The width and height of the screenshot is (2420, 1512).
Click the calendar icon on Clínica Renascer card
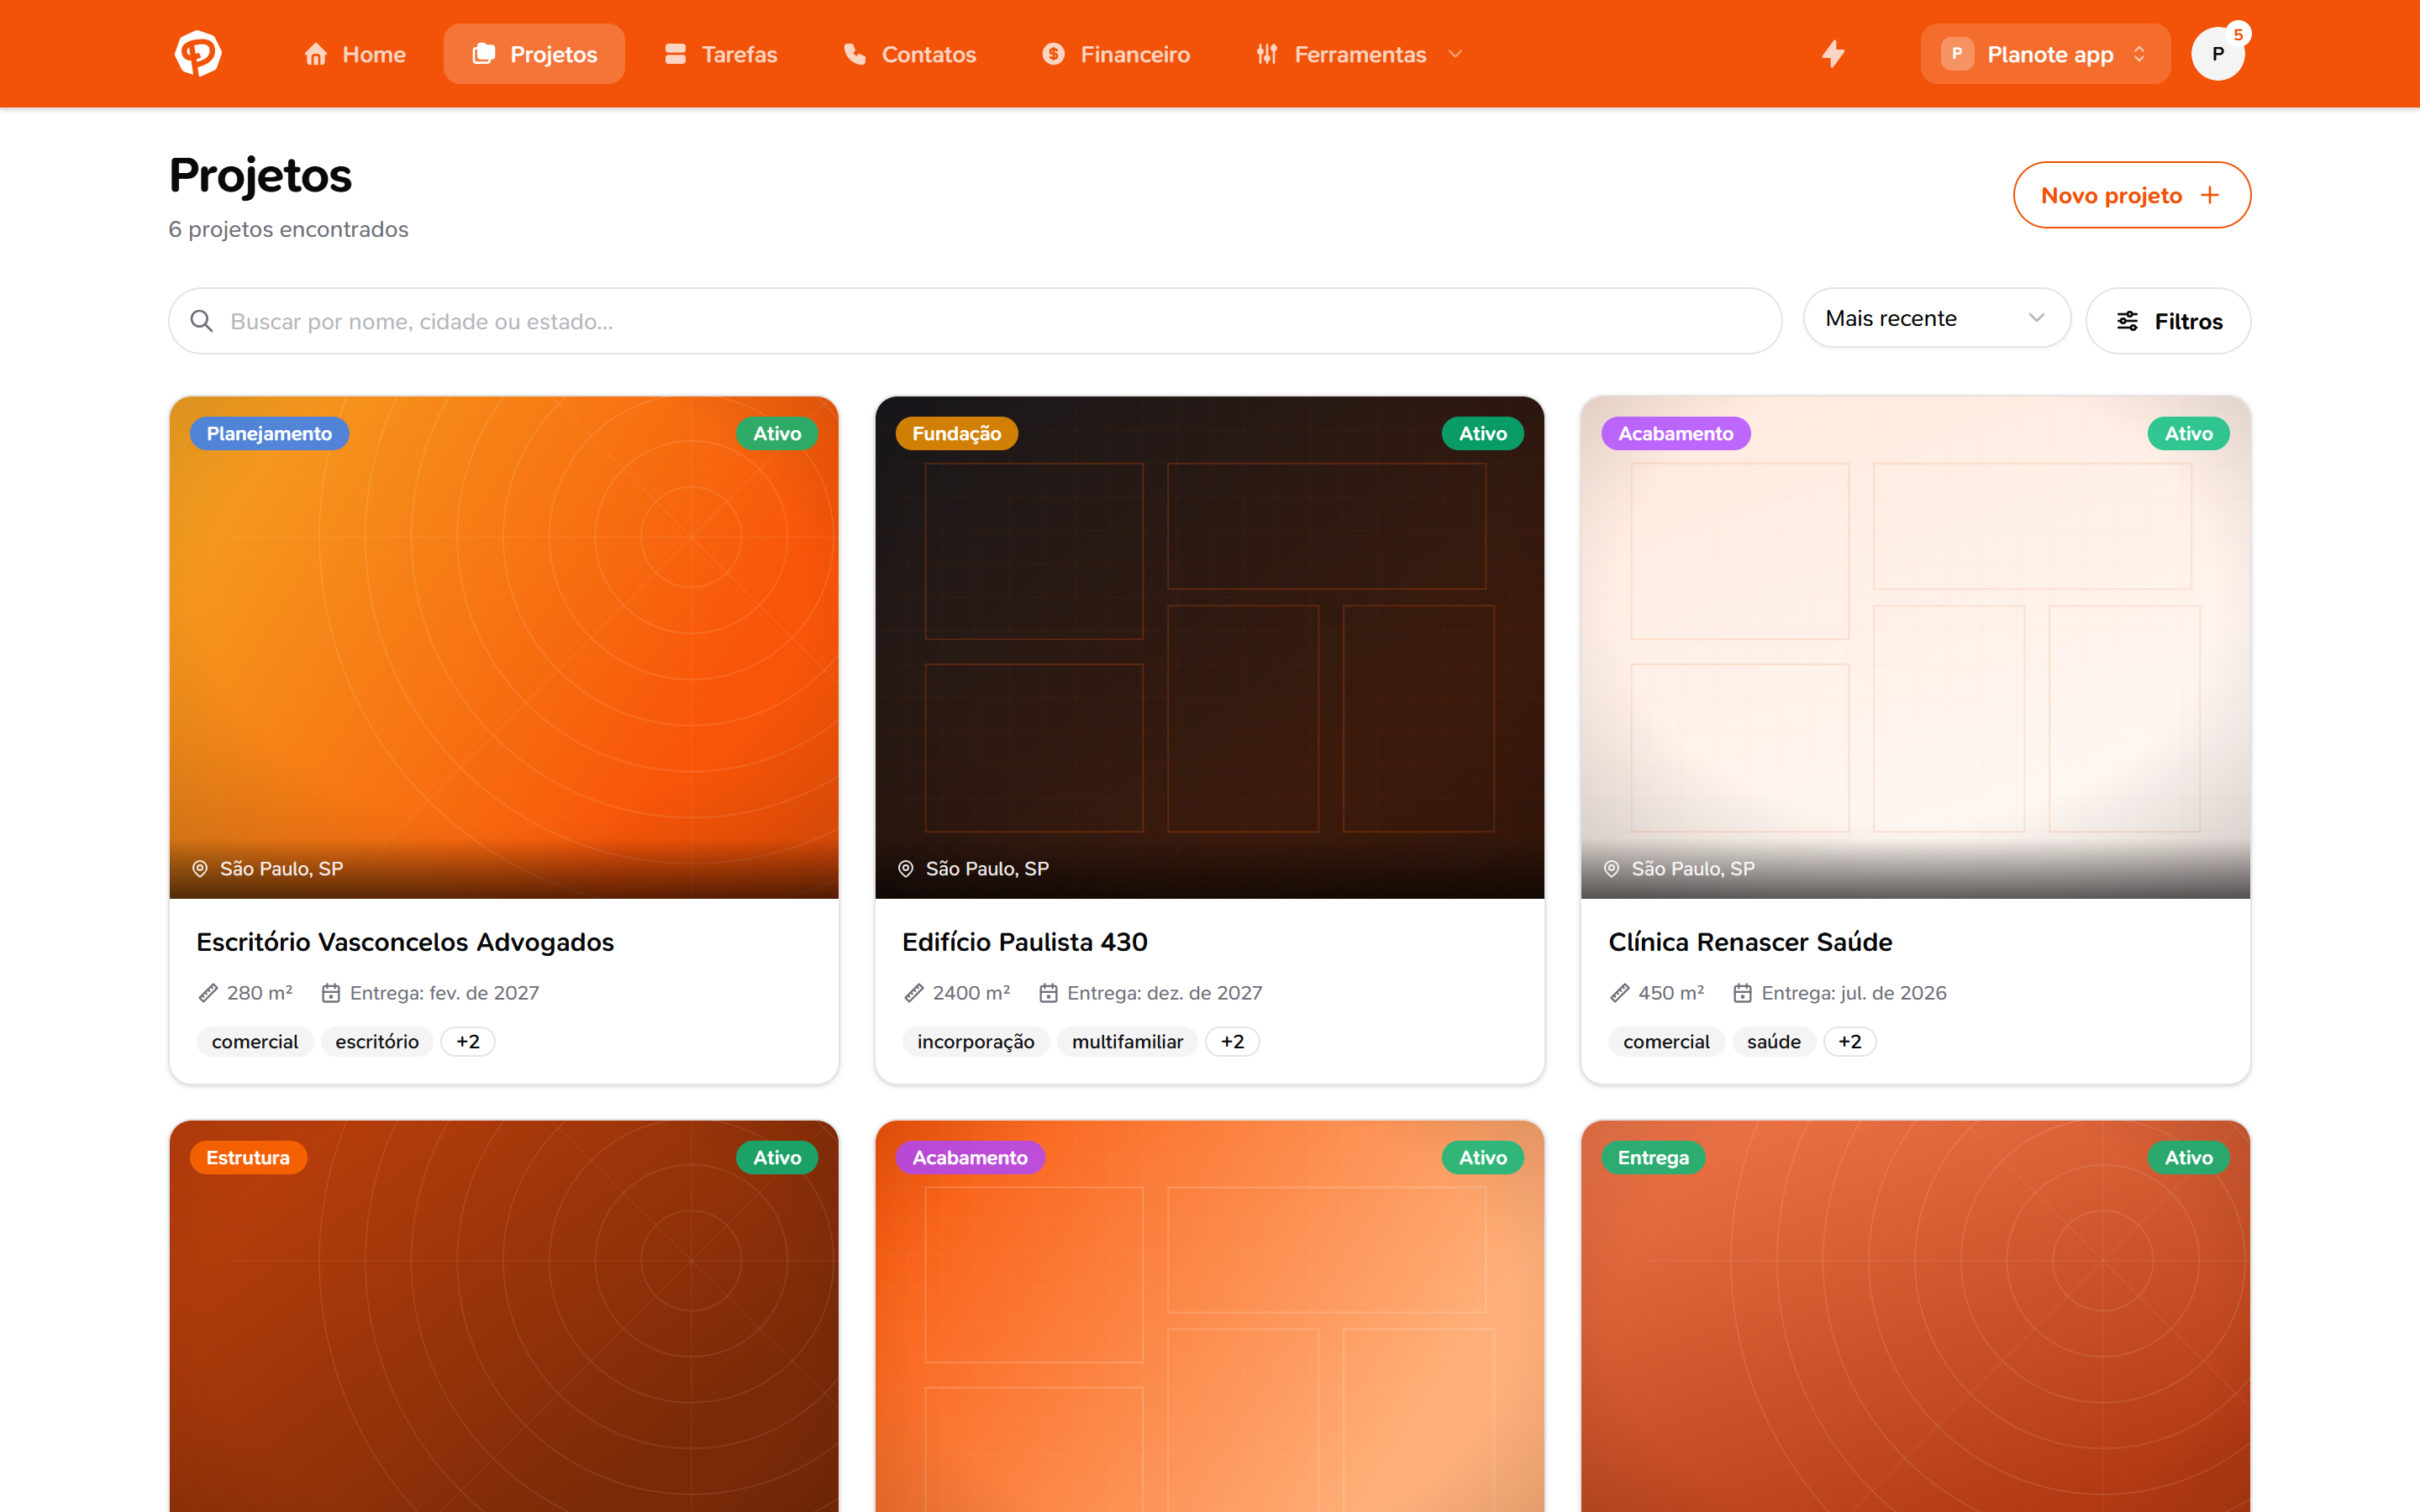(1742, 993)
